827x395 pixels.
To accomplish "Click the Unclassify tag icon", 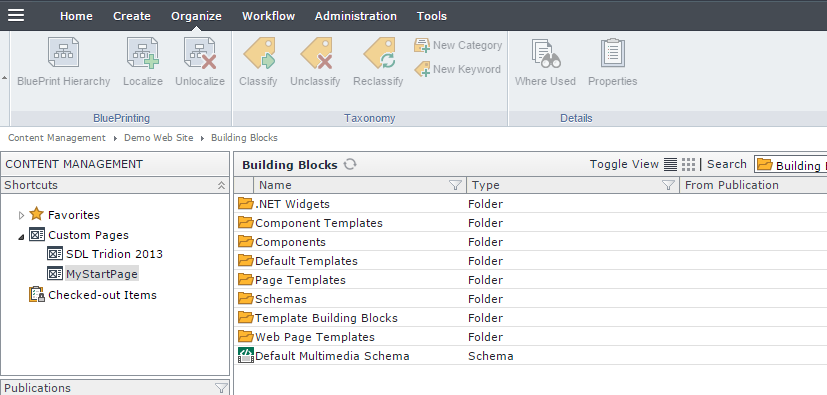I will [315, 52].
